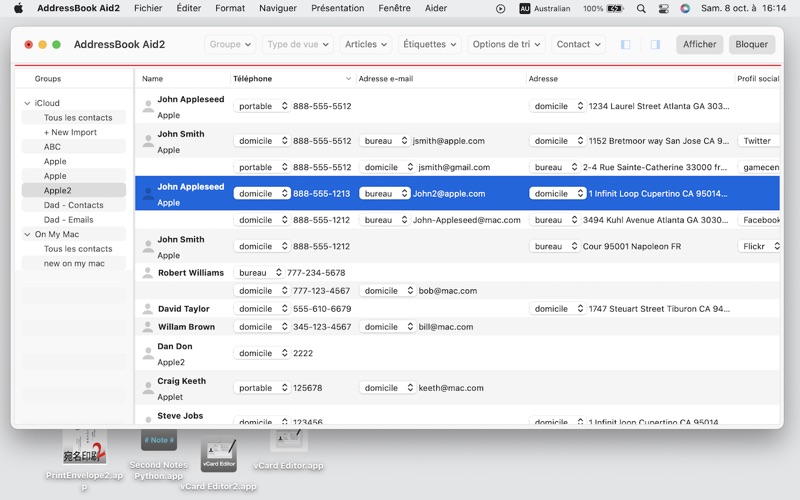The image size is (800, 500).
Task: Collapse the On My Mac group tree
Action: pos(27,234)
